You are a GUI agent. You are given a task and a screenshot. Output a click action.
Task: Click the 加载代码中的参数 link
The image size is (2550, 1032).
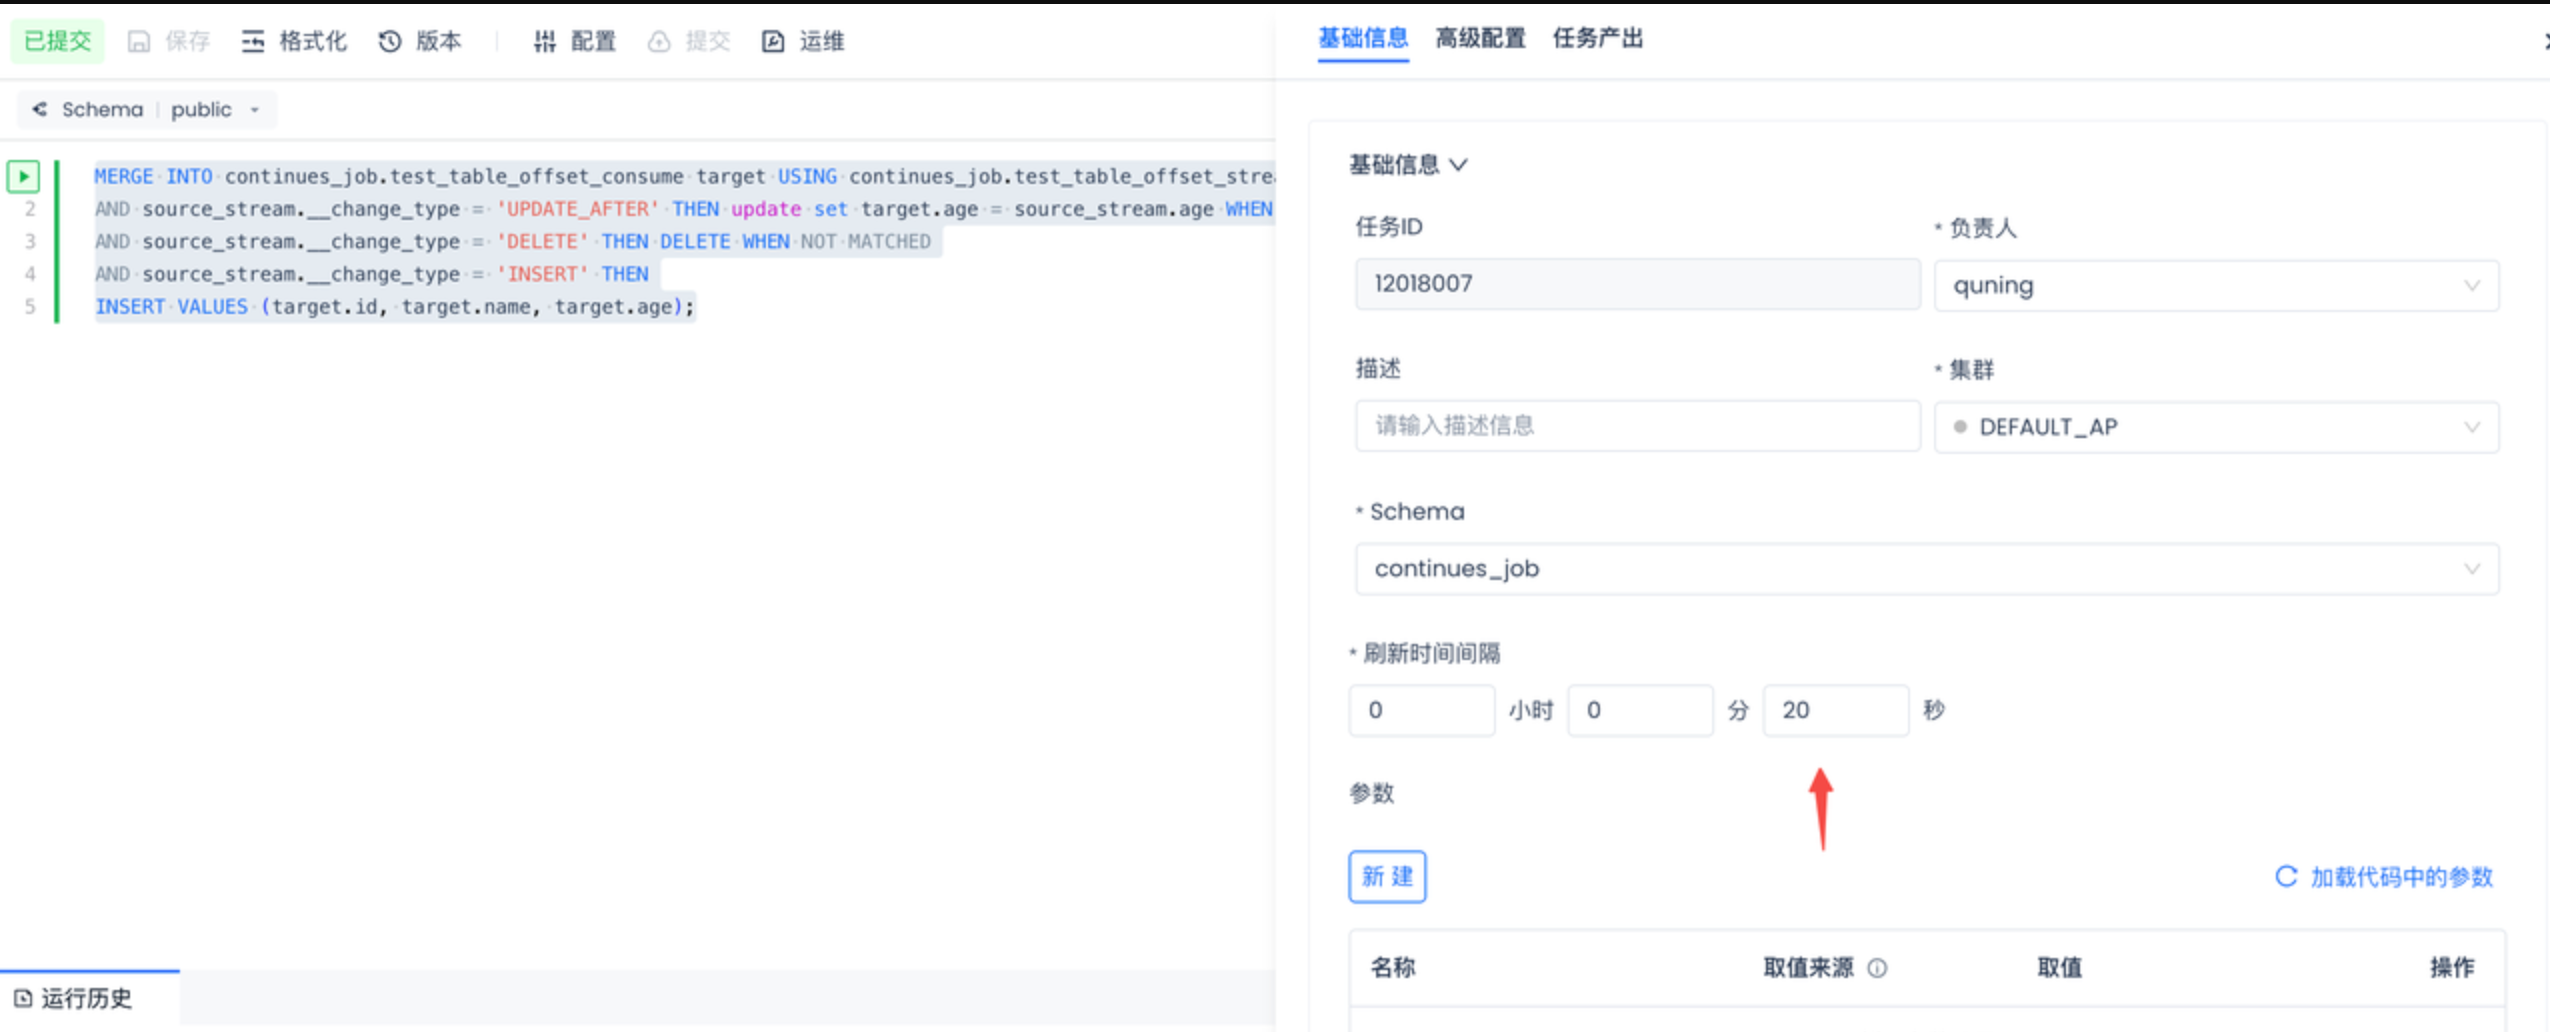(2401, 877)
